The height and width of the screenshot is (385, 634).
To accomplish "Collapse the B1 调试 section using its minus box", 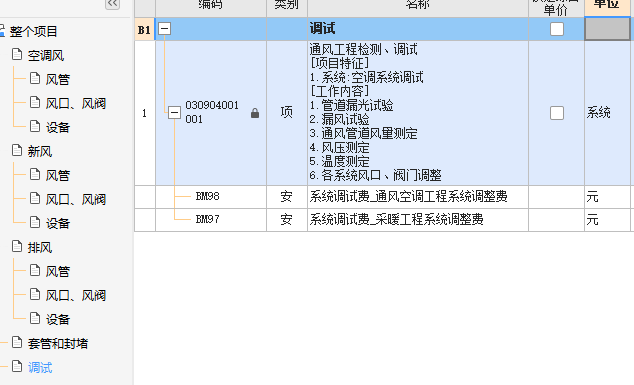I will pyautogui.click(x=164, y=28).
